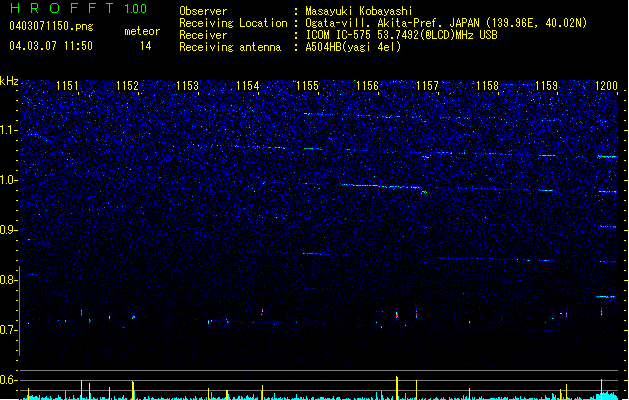629x400 pixels.
Task: Click receiver value ICOM IC-575 53.7492 MHz USB
Action: click(x=401, y=35)
